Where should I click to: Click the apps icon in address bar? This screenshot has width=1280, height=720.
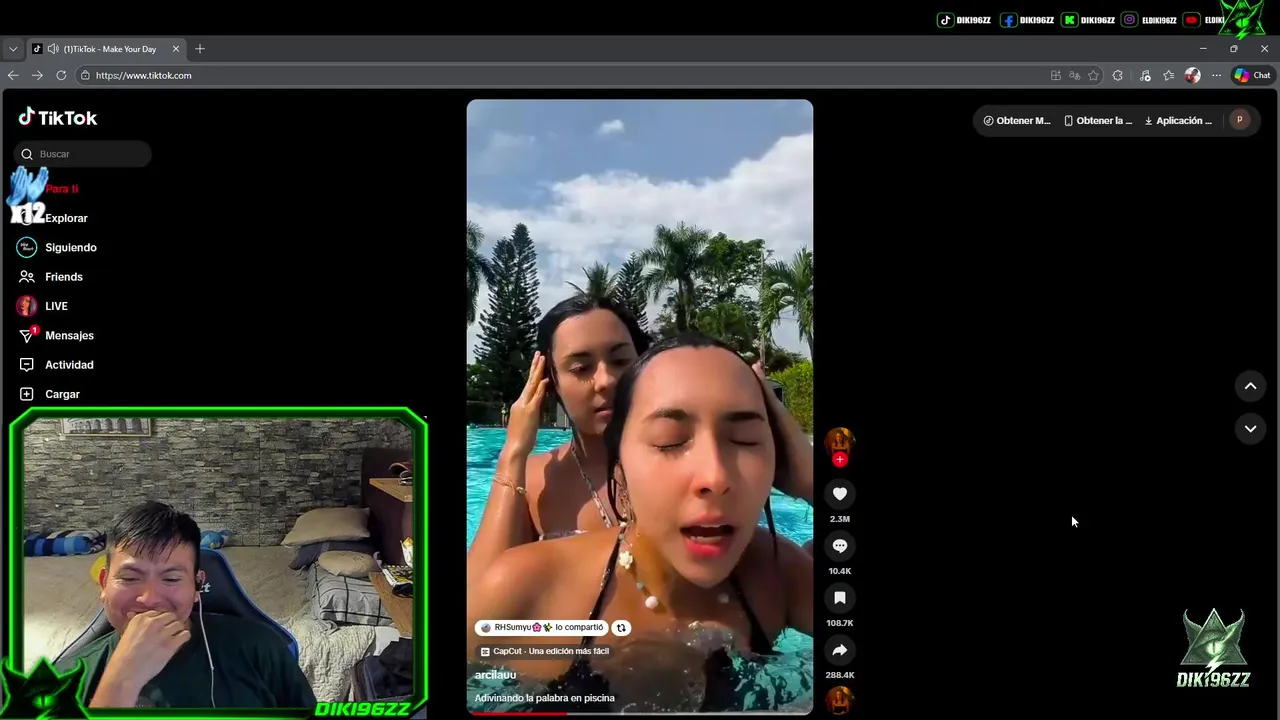click(x=1056, y=75)
